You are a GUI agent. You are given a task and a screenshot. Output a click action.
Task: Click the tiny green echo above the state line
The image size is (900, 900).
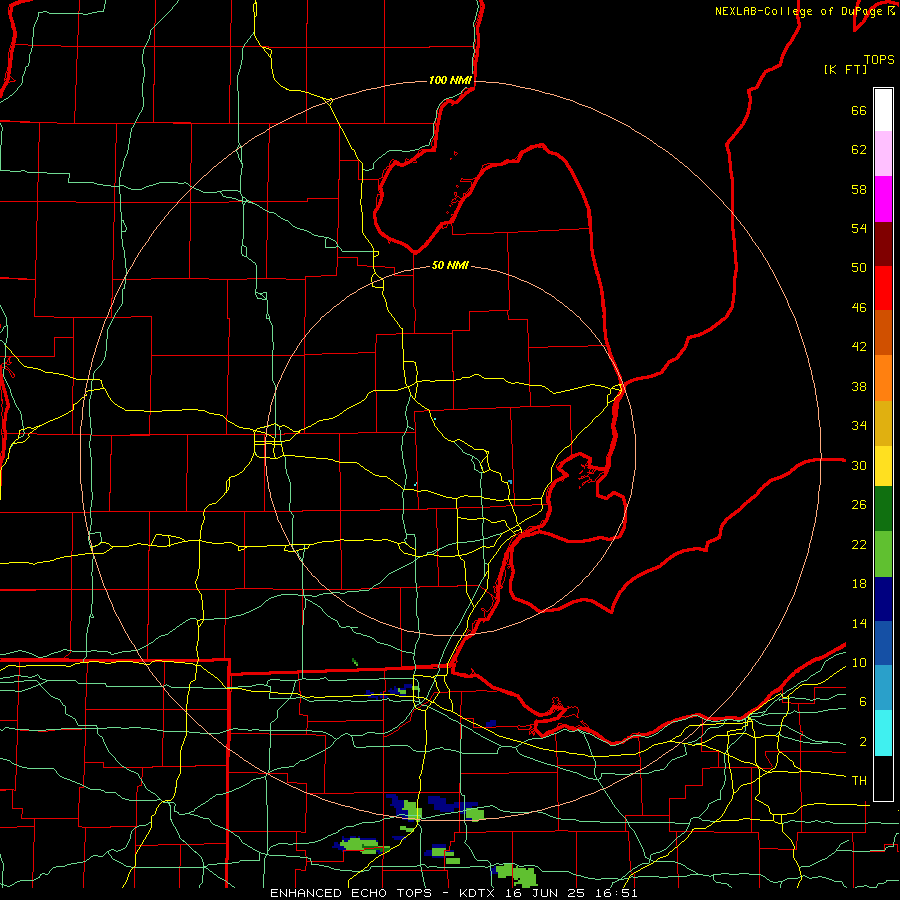(355, 662)
